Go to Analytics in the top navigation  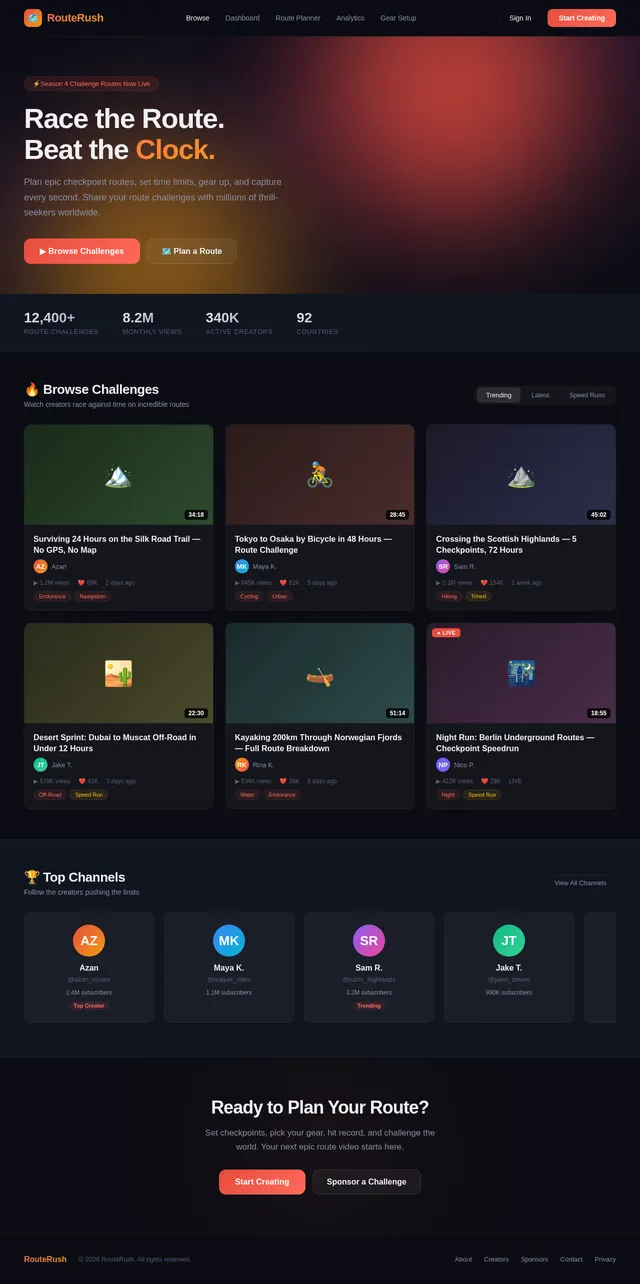pos(350,18)
